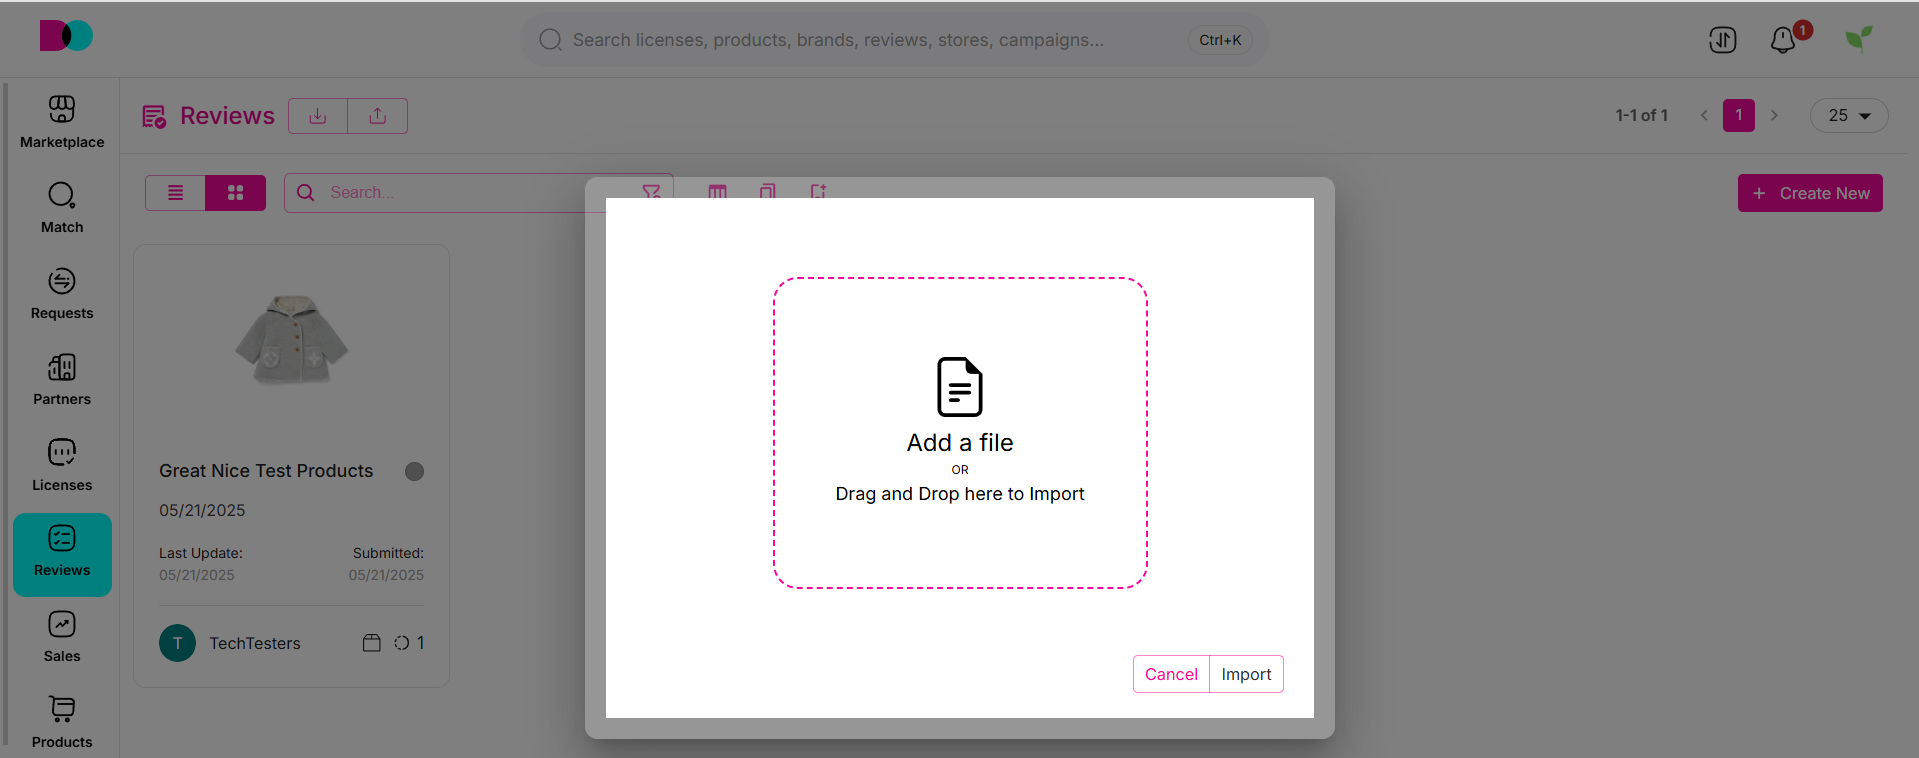Image resolution: width=1919 pixels, height=758 pixels.
Task: Click the sort arrows icon in header
Action: click(1723, 40)
